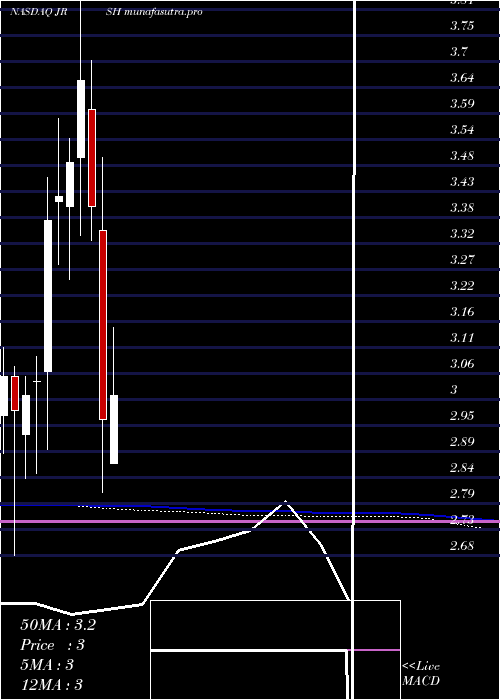Click the 2.68 price axis label
Screen dimensions: 500x700
(462, 545)
